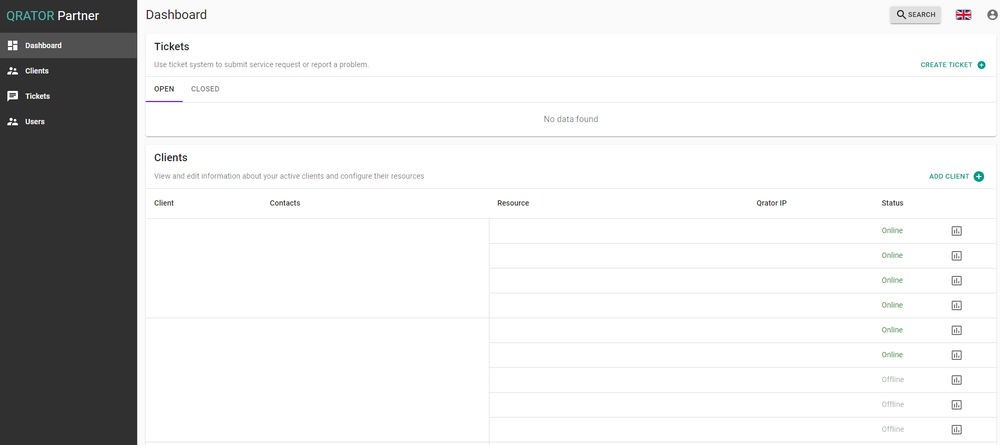The width and height of the screenshot is (1000, 445).
Task: Select the Open tickets tab
Action: (x=164, y=89)
